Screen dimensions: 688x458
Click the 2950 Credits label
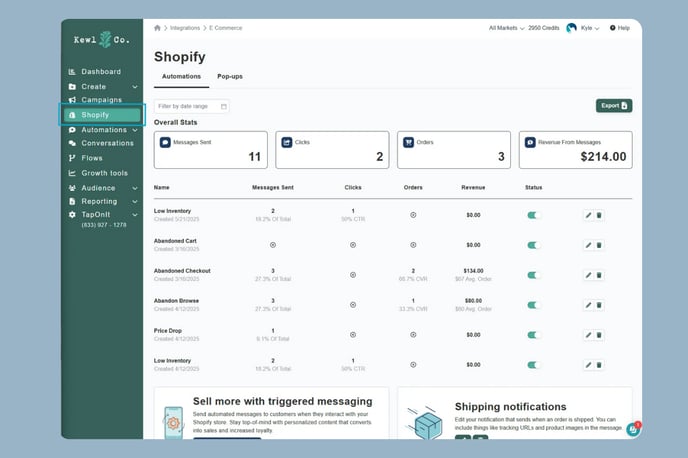click(544, 28)
